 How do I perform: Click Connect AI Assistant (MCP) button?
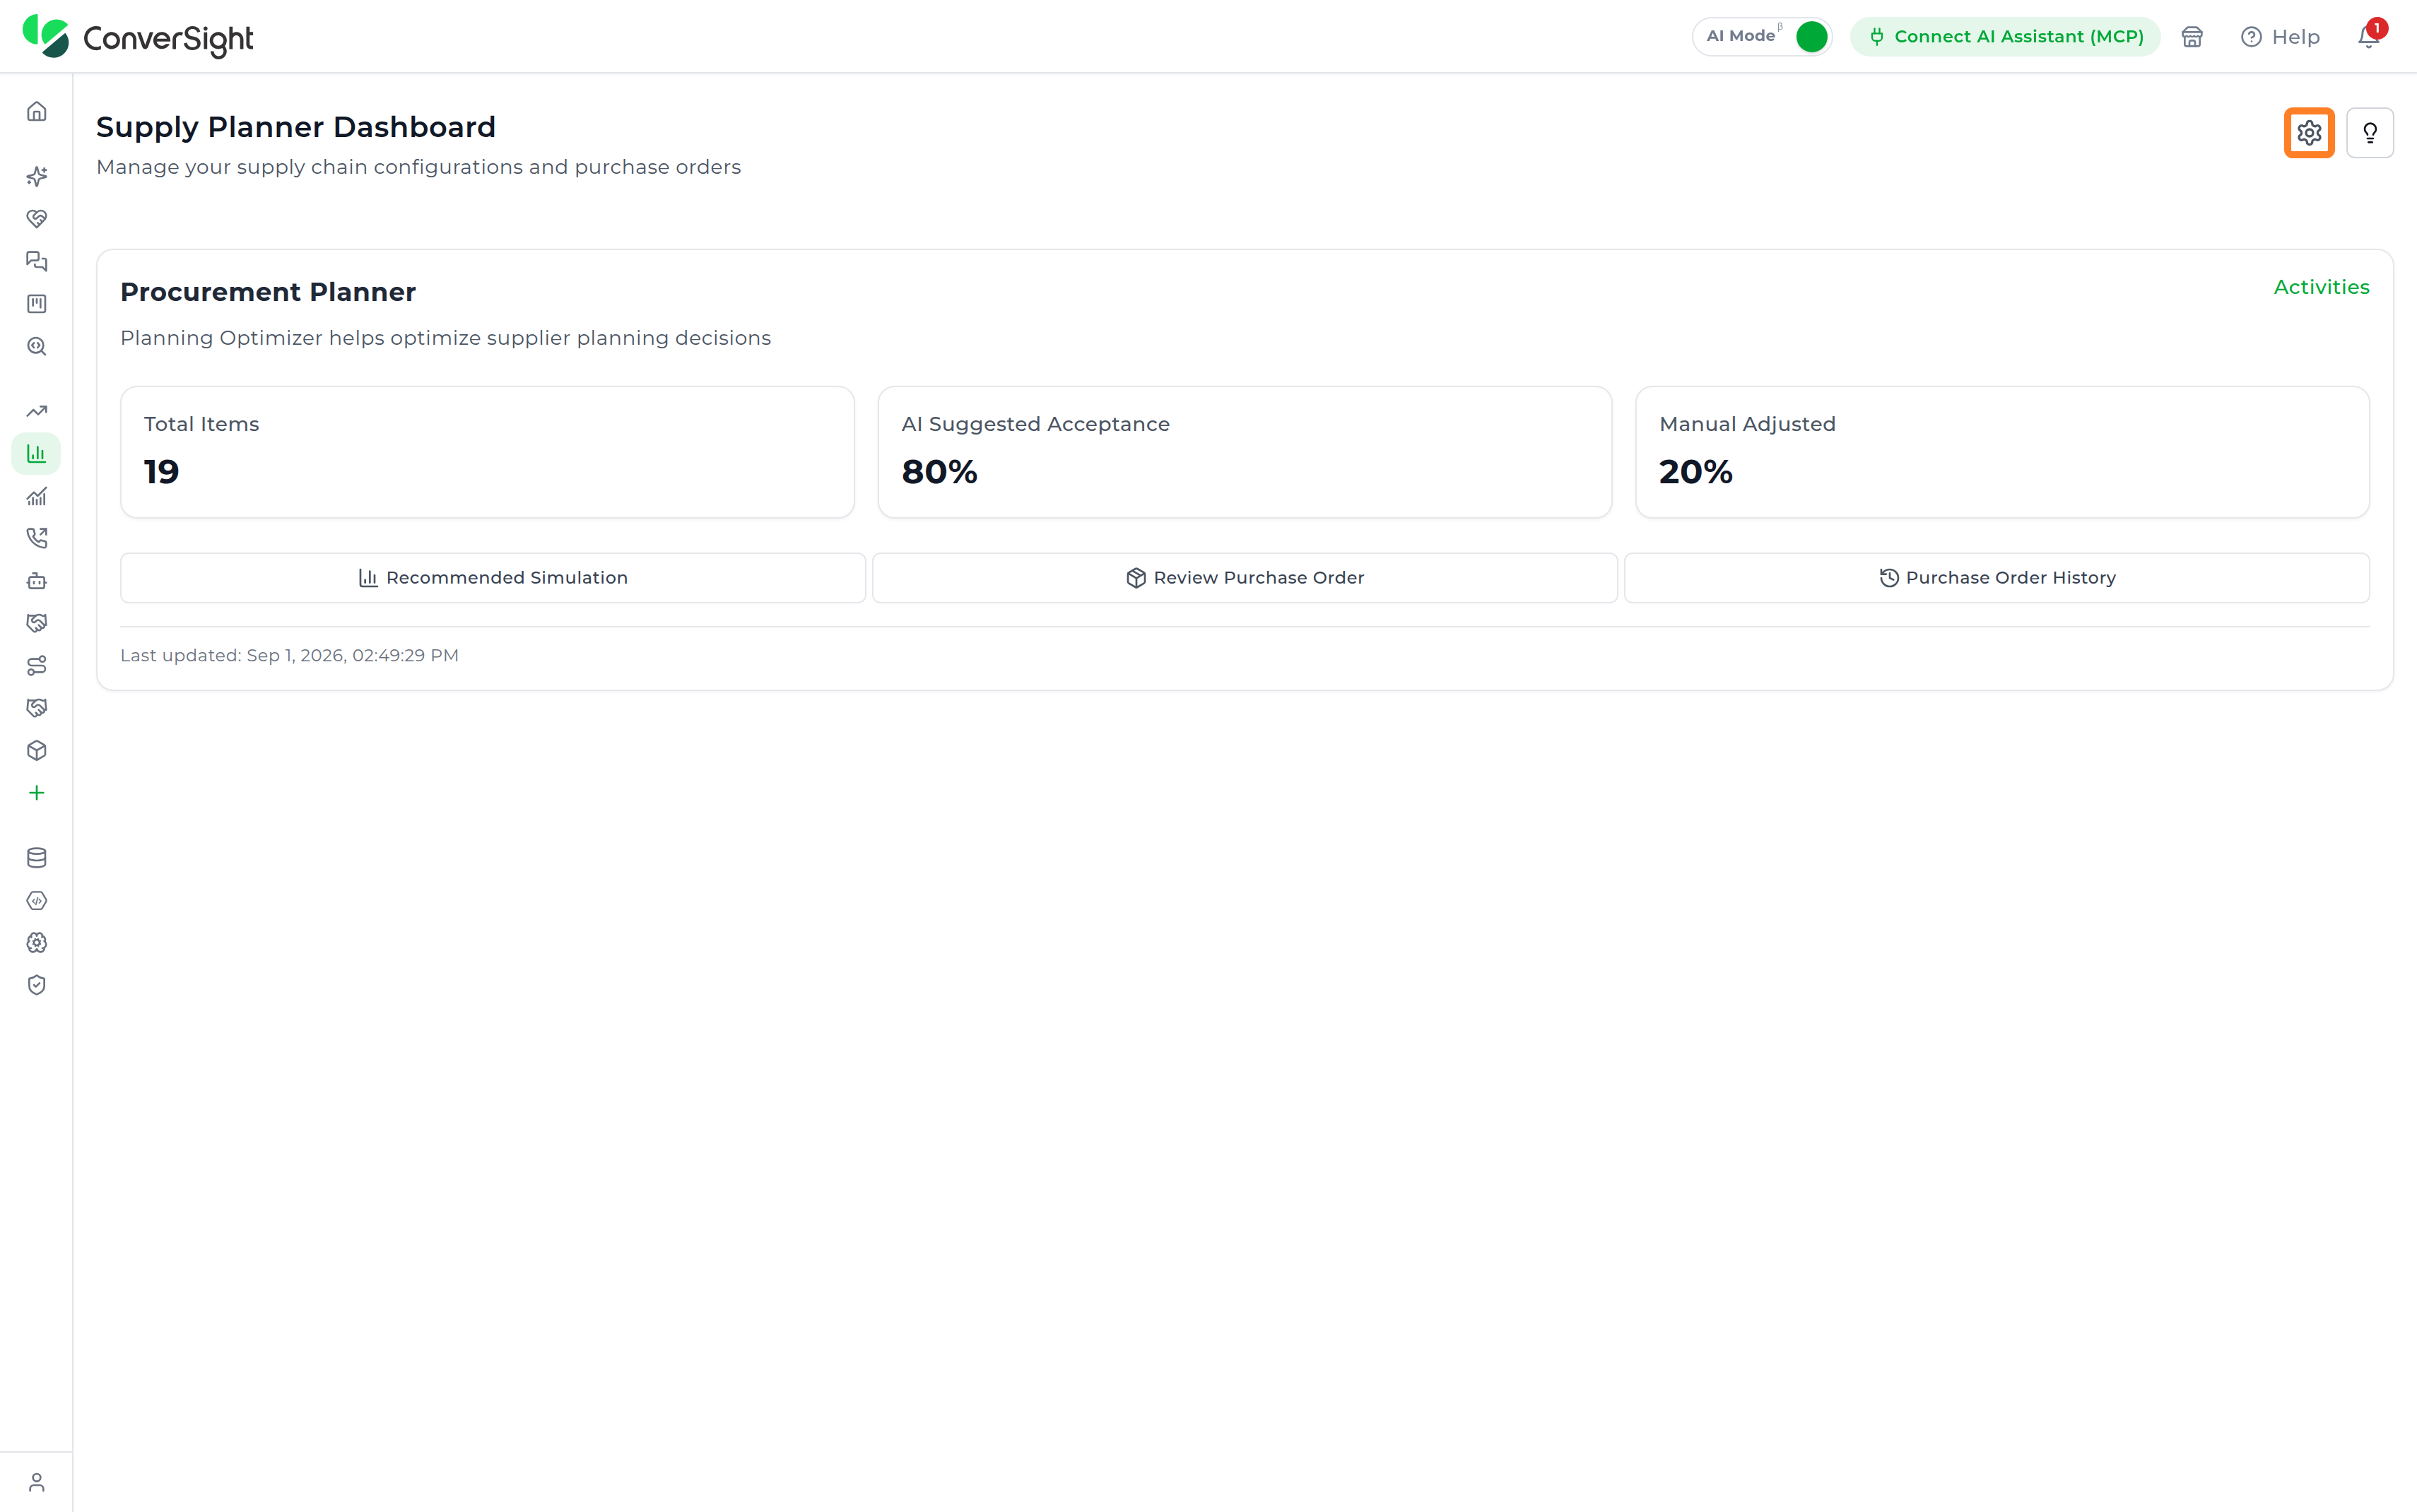point(2005,37)
